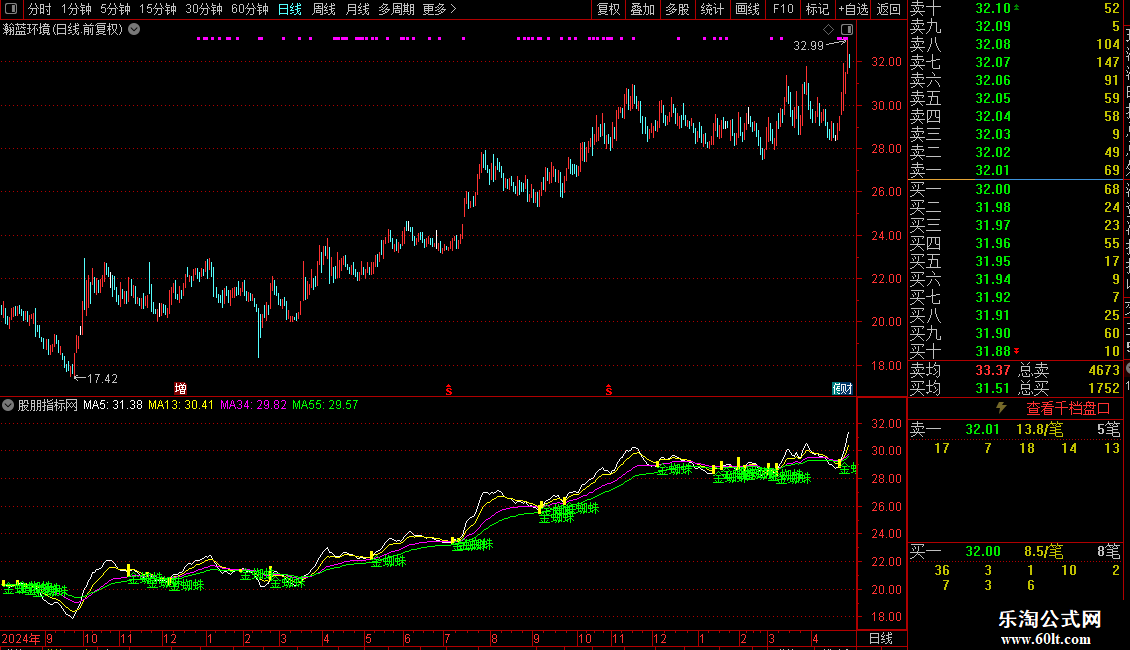Click the 17.42 low price label

coord(102,378)
